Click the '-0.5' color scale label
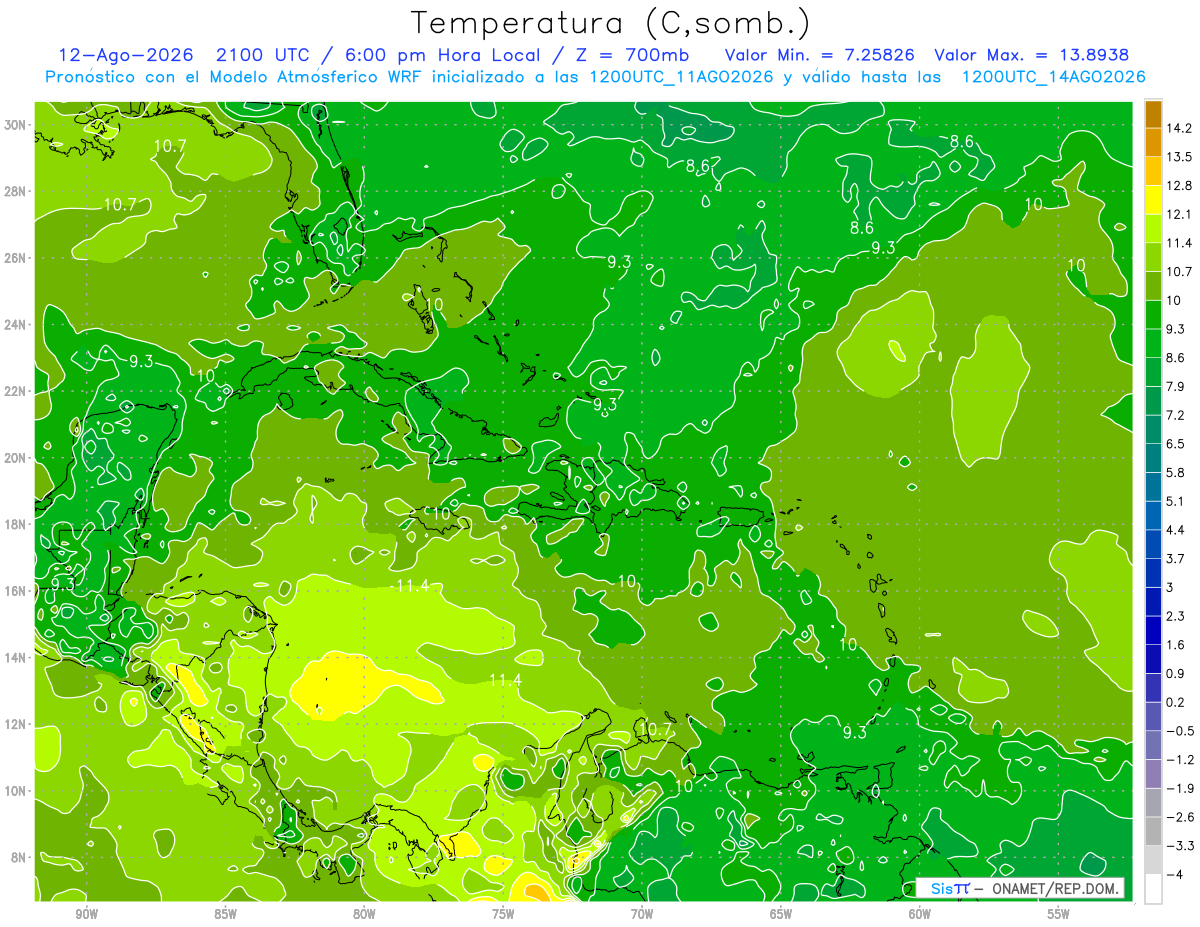Viewport: 1200px width, 927px height. click(1179, 730)
